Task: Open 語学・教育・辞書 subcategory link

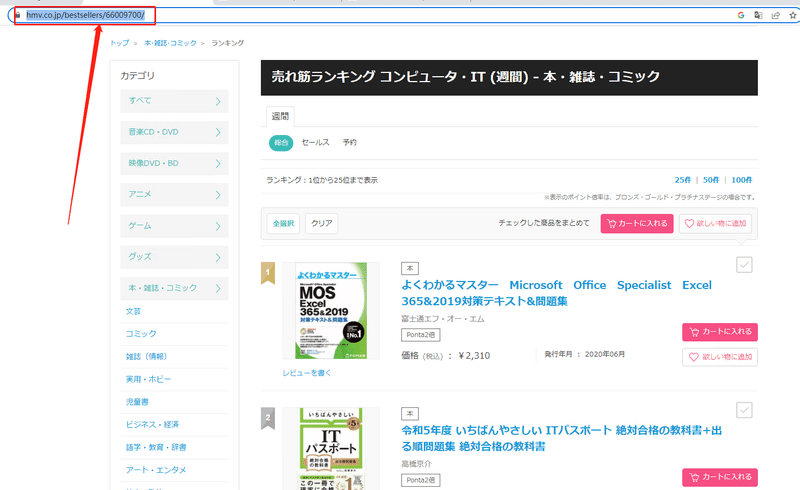Action: pyautogui.click(x=156, y=447)
